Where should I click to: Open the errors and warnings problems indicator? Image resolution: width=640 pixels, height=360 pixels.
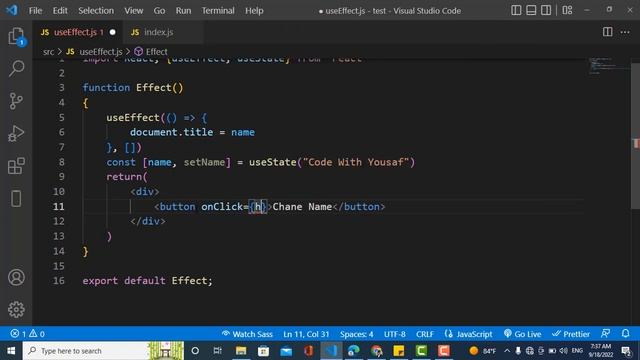coord(27,334)
